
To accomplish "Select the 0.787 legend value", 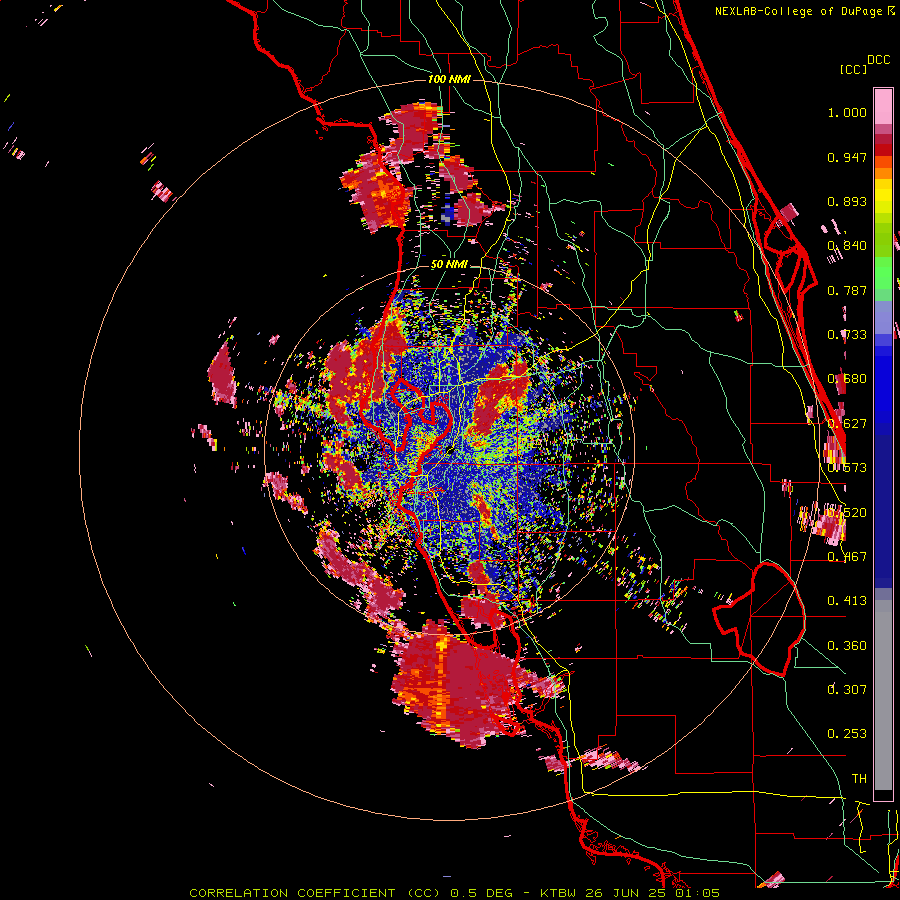I will tap(847, 290).
